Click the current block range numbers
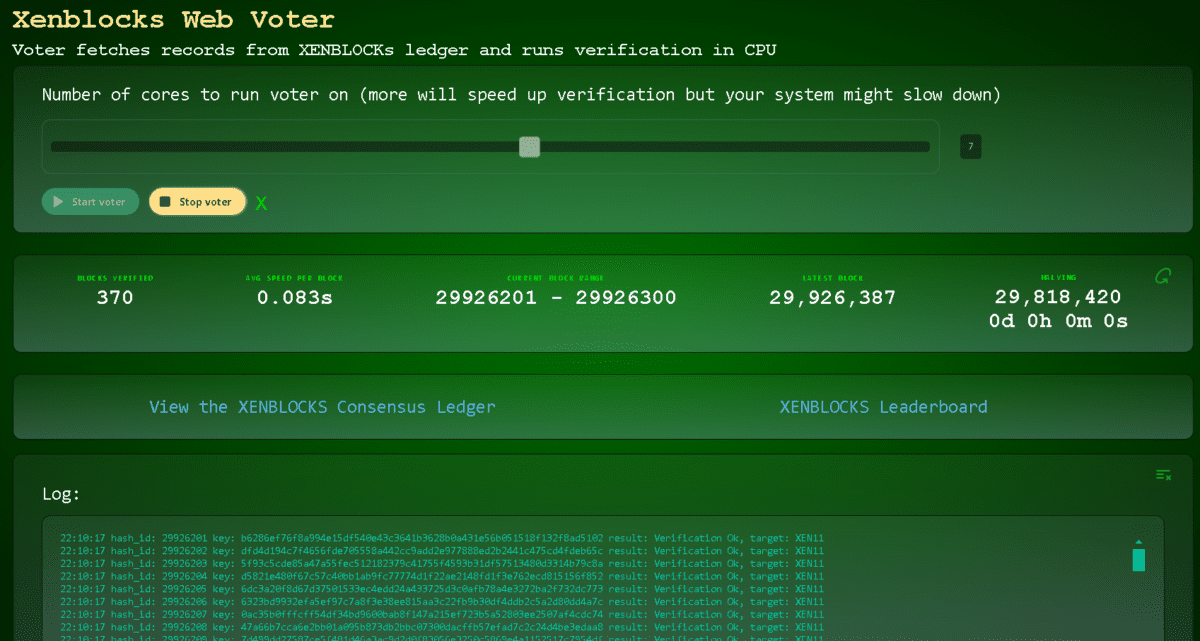 556,298
